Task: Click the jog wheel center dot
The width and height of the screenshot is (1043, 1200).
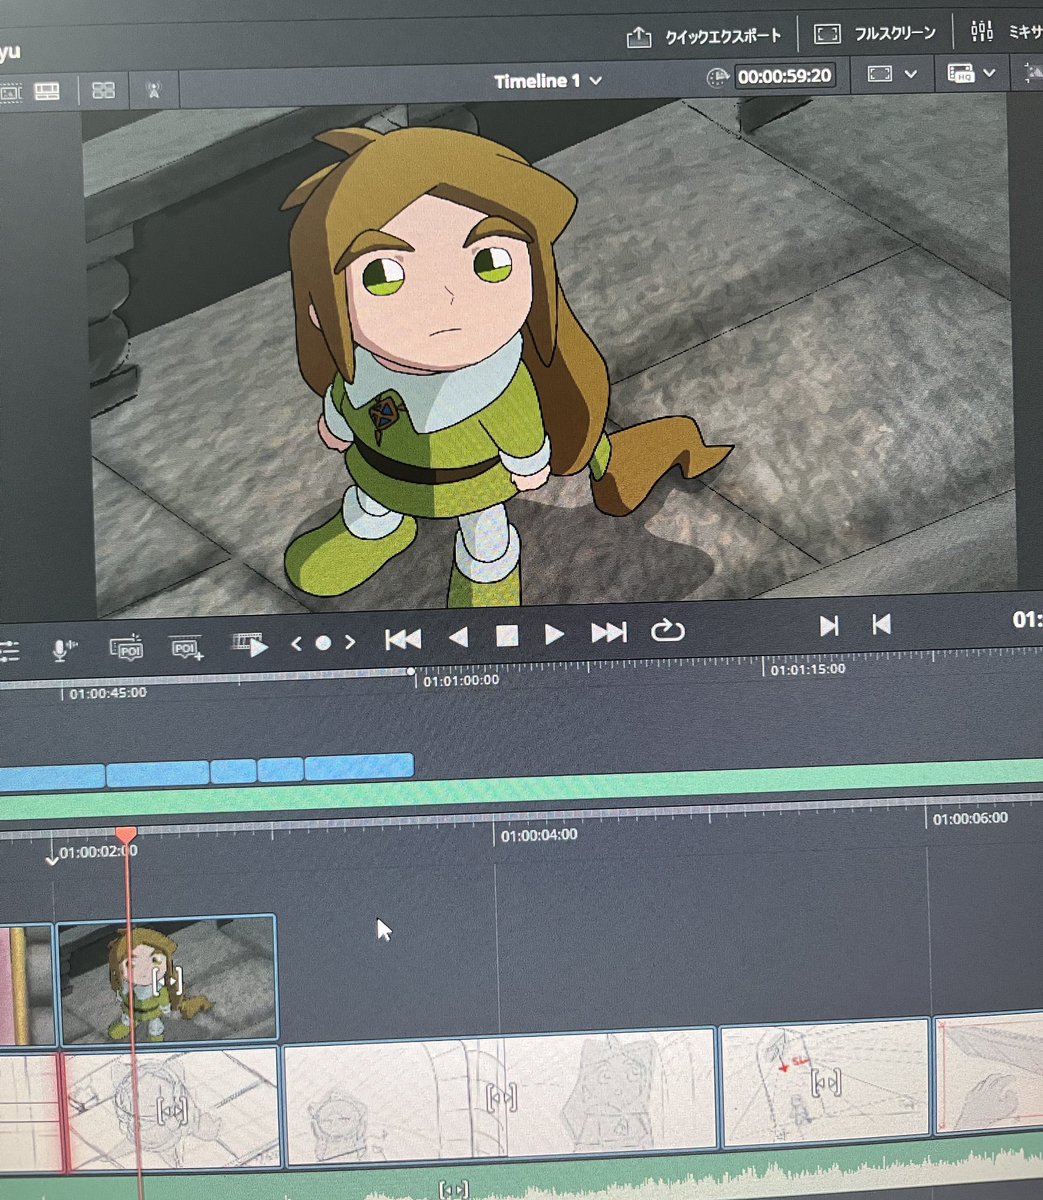Action: 323,643
